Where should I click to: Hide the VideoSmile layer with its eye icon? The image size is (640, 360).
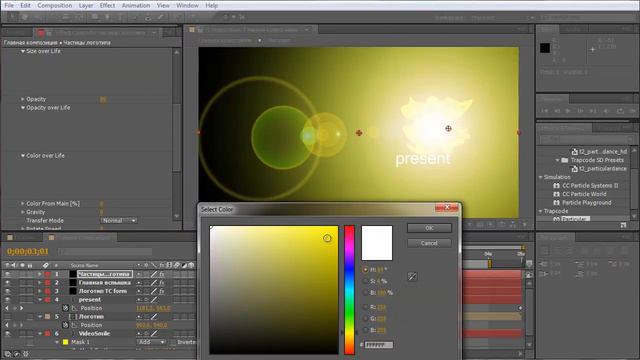click(x=7, y=333)
